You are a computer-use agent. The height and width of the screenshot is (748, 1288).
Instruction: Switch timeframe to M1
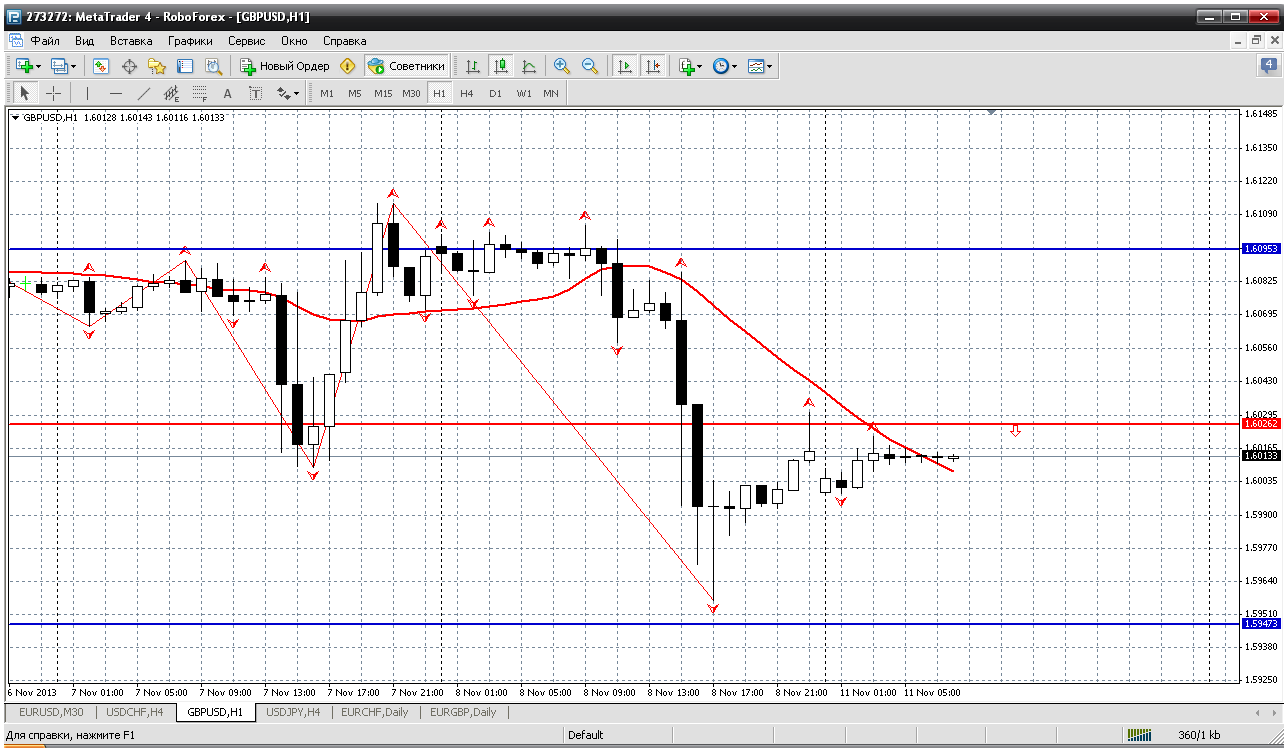pos(327,93)
